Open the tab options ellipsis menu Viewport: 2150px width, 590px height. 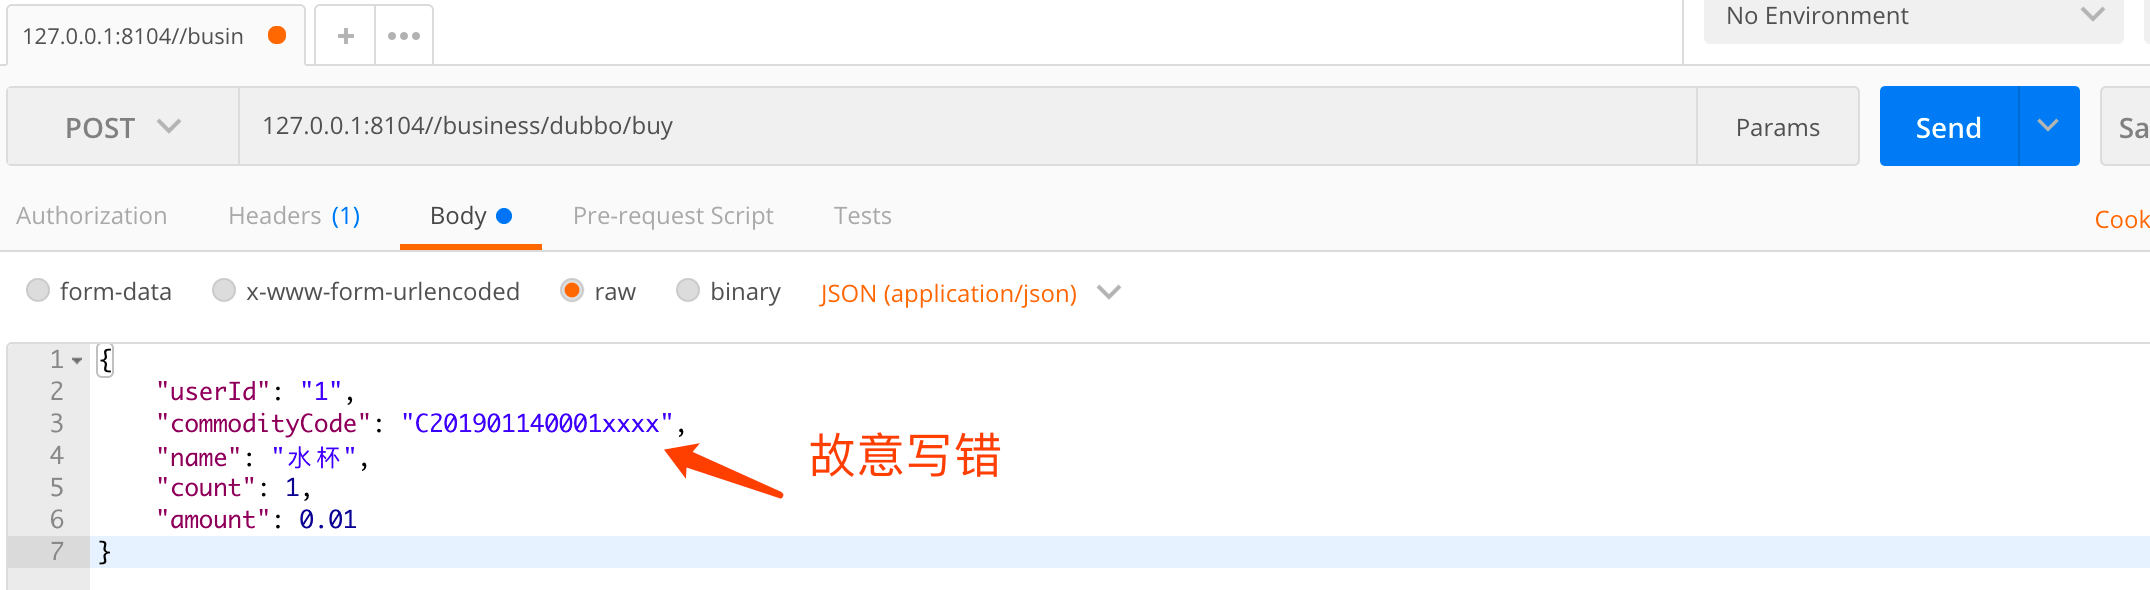pyautogui.click(x=404, y=36)
